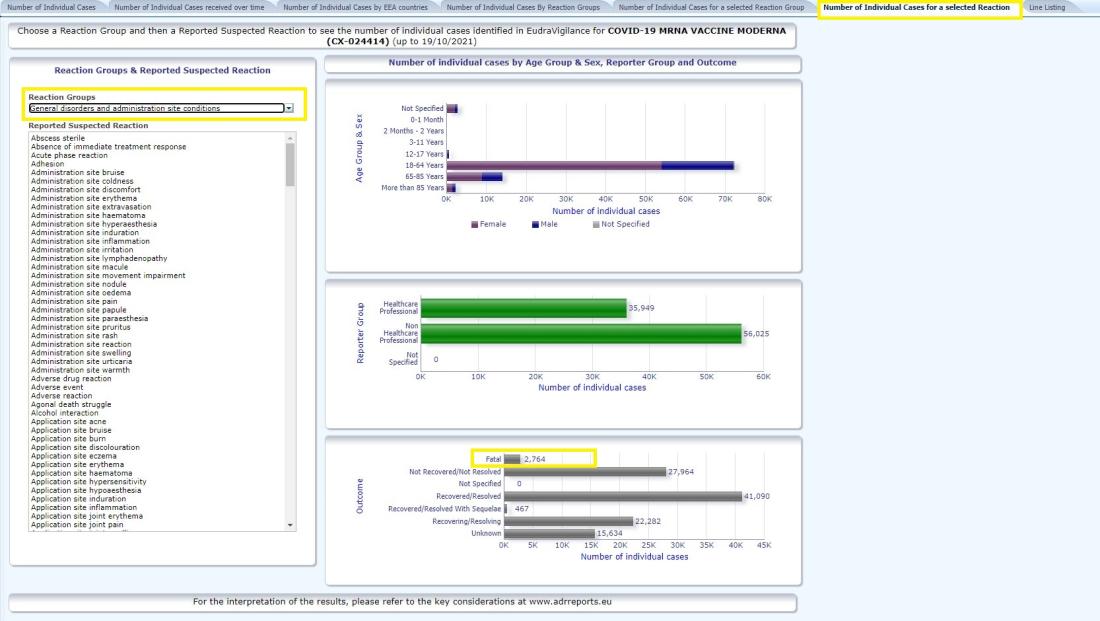Select the 'Adhesion' reaction
This screenshot has height=621, width=1100.
pyautogui.click(x=47, y=163)
